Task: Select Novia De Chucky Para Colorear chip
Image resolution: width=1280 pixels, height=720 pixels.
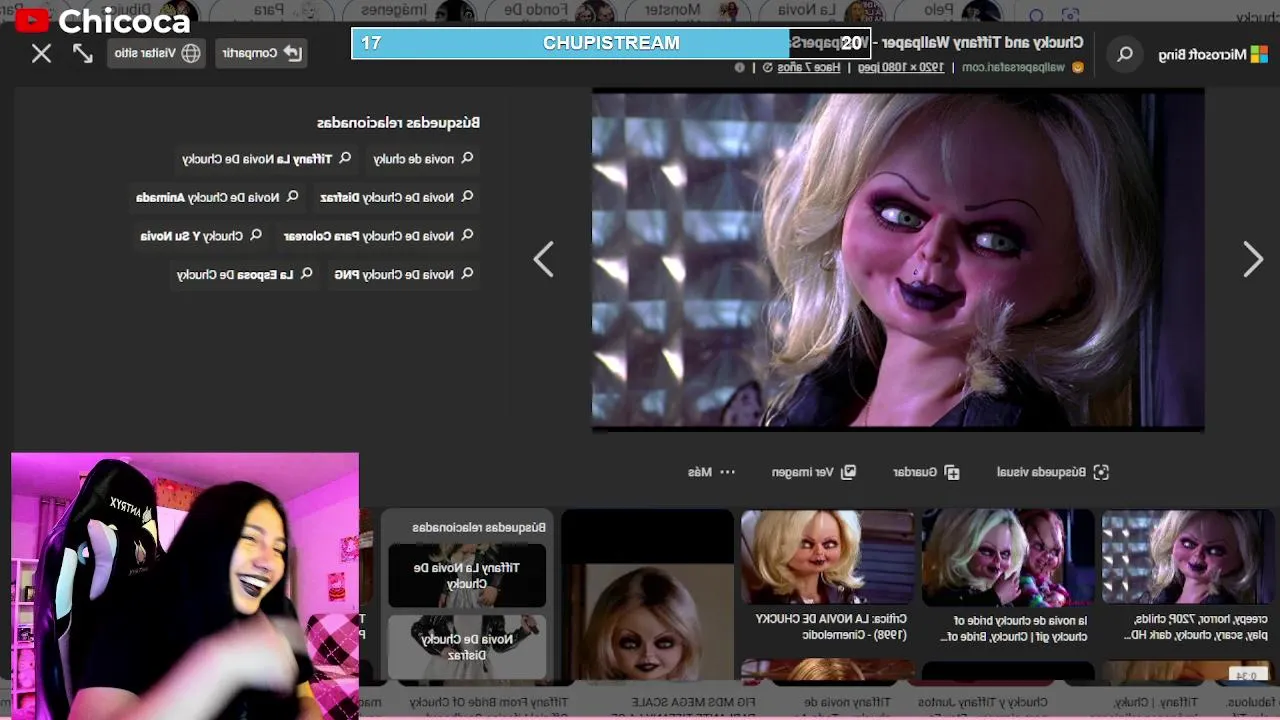Action: [x=378, y=236]
